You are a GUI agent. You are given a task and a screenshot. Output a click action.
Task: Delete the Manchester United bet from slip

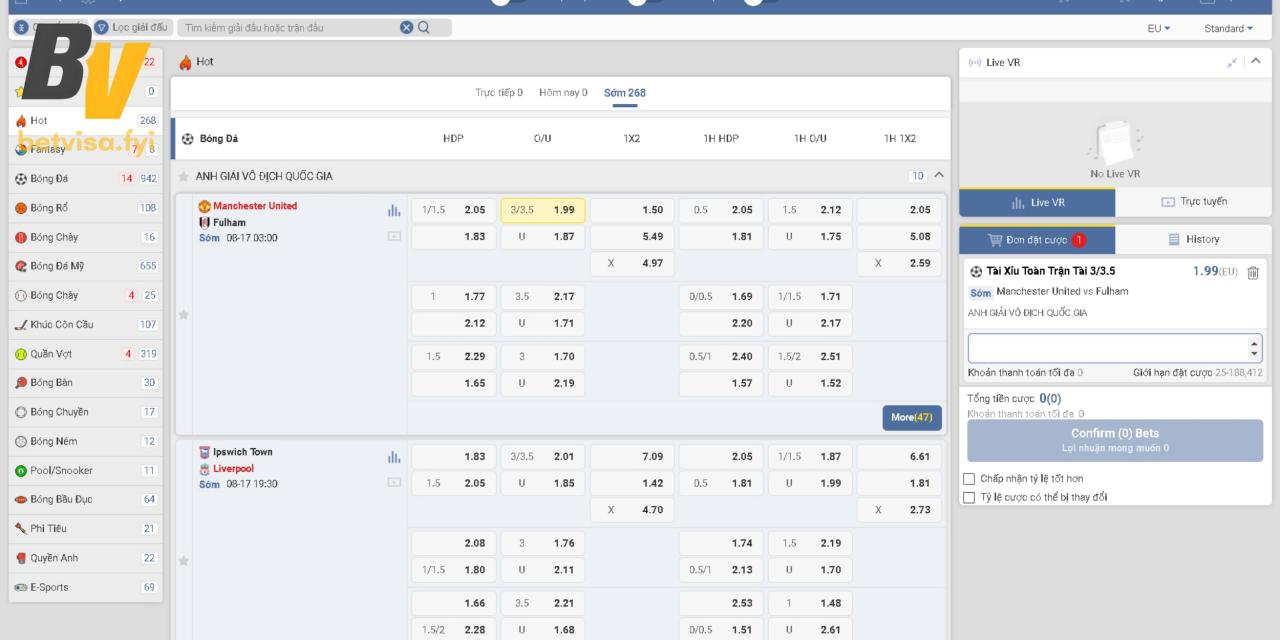pyautogui.click(x=1253, y=272)
